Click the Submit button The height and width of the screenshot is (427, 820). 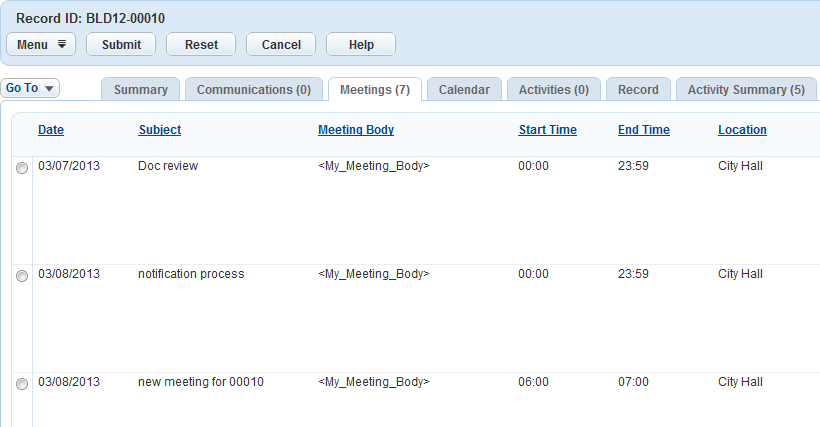[121, 45]
